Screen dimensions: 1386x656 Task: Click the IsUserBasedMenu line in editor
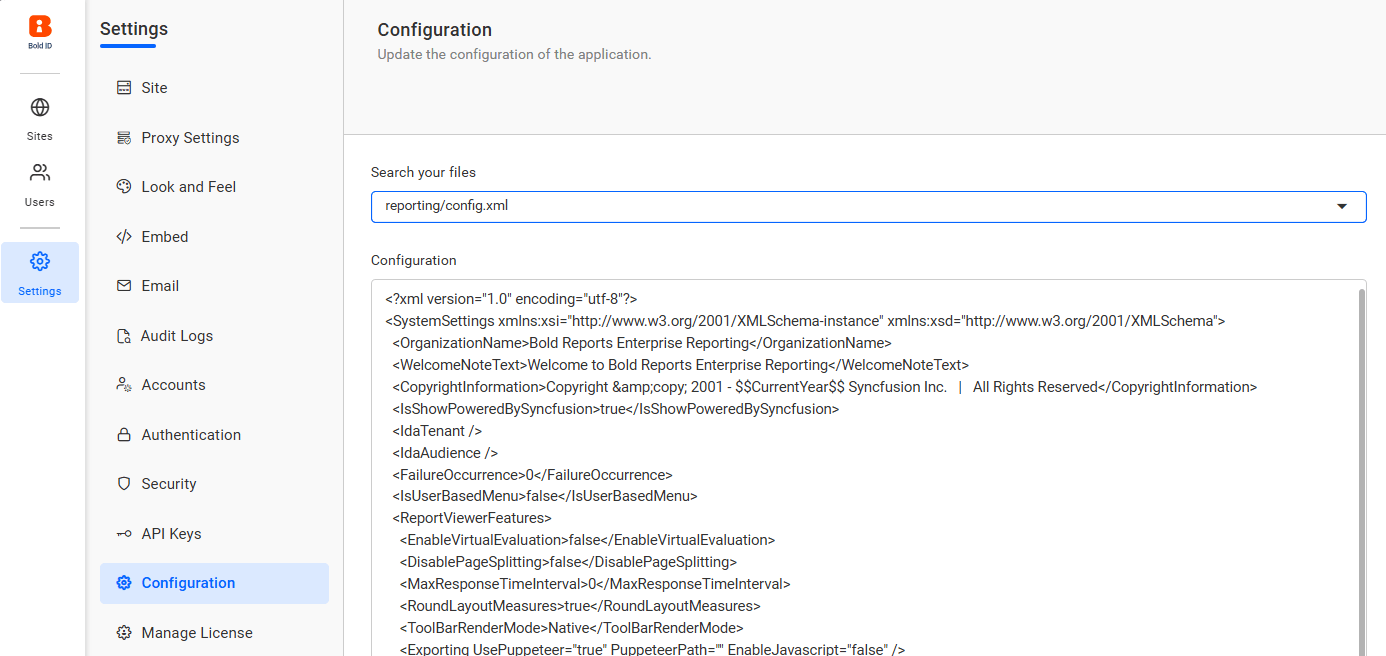[545, 496]
